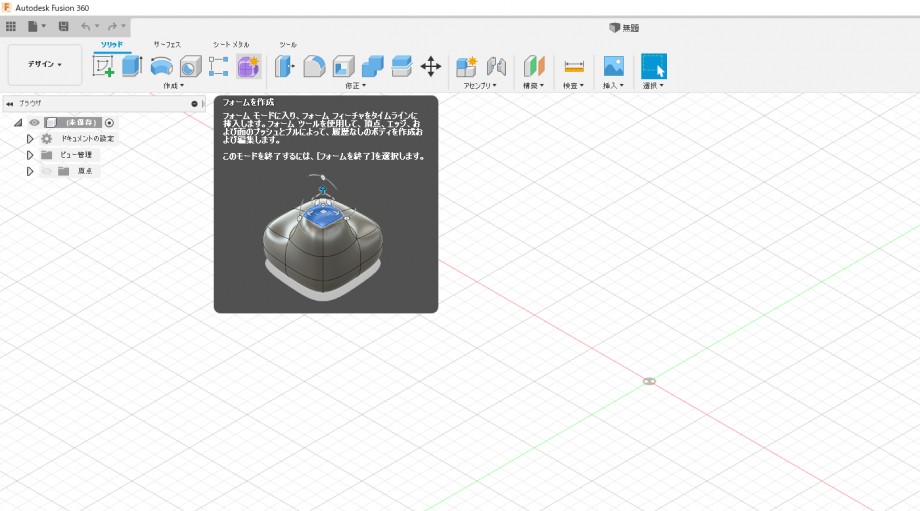Select the Fillet tool
The width and height of the screenshot is (920, 511).
[314, 66]
